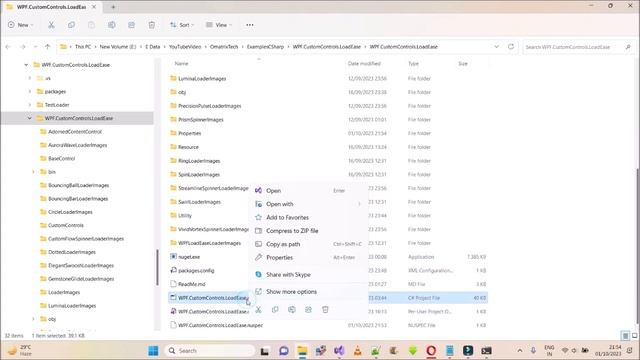640x360 pixels.
Task: Sort by the Date modified column header
Action: [364, 64]
